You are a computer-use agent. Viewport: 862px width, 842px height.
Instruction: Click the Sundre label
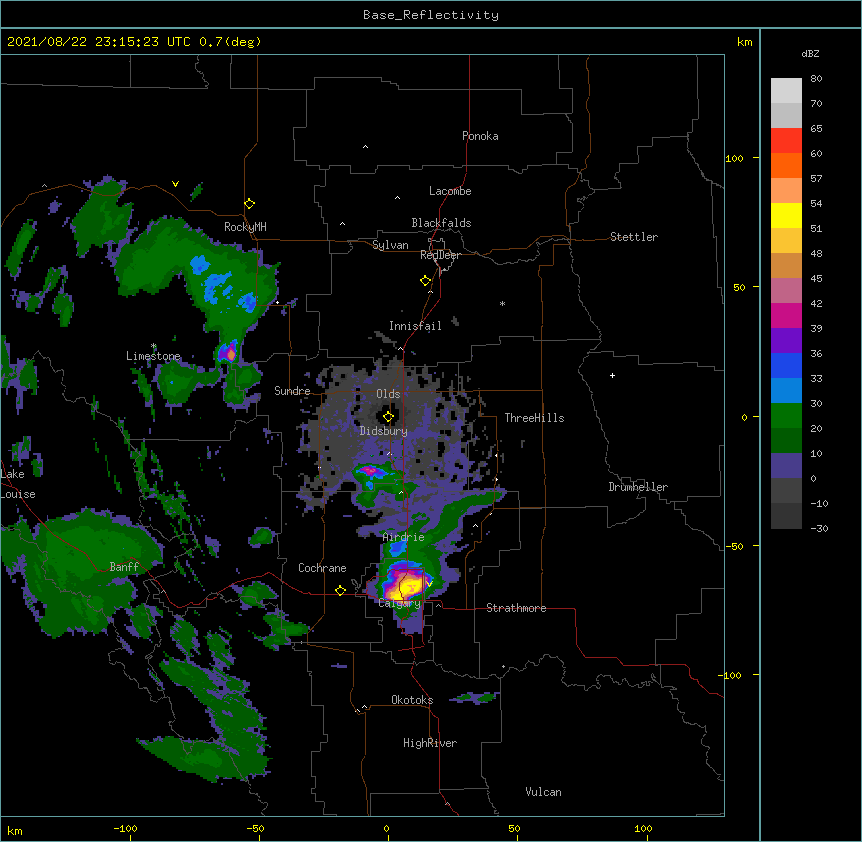coord(292,391)
